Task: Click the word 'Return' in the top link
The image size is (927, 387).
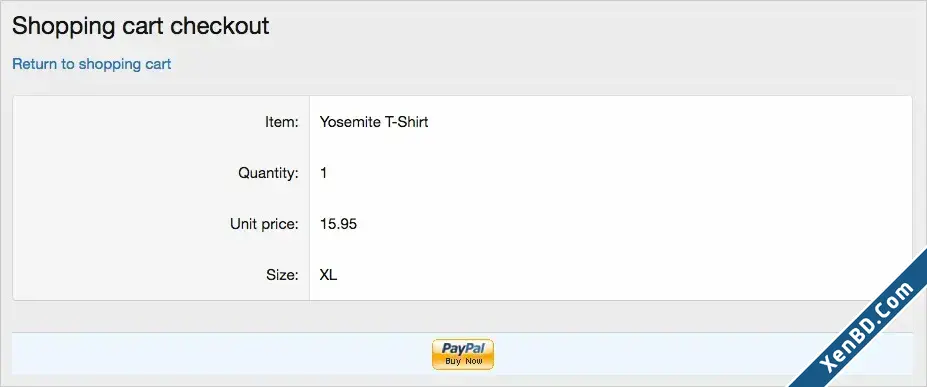Action: pyautogui.click(x=35, y=64)
